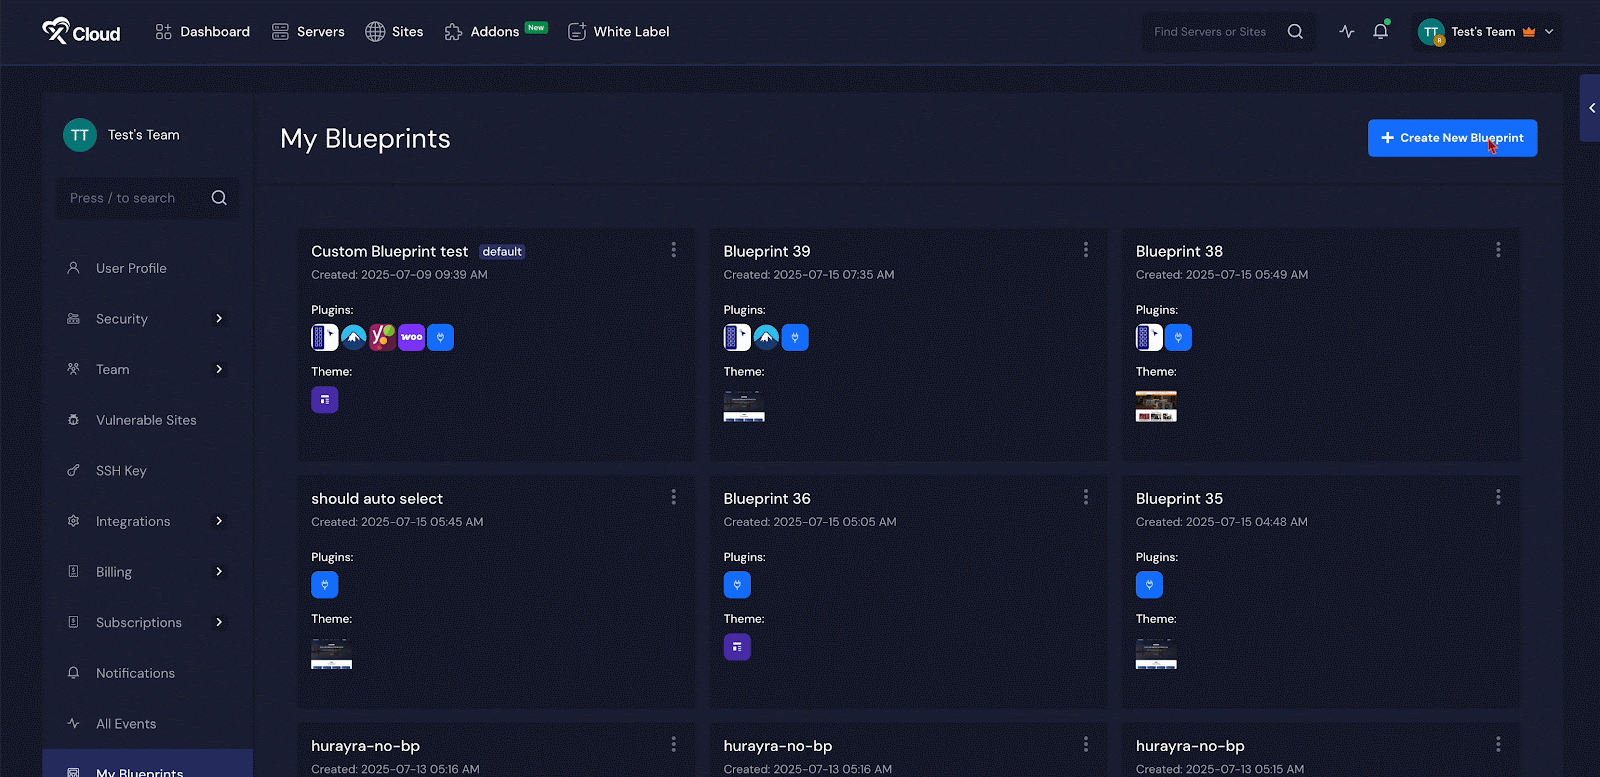The image size is (1600, 777).
Task: Click the TT avatar beside Test's Team in sidebar
Action: click(x=80, y=135)
